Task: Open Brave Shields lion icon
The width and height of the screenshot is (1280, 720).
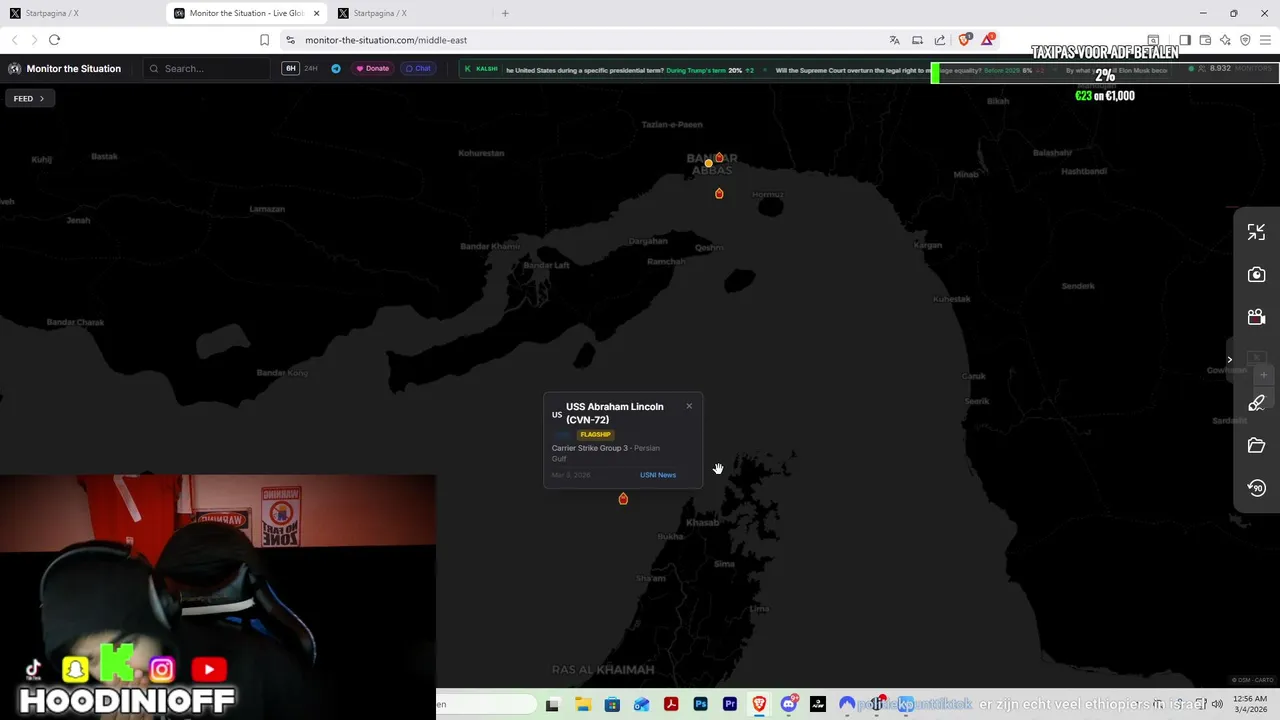Action: coord(965,40)
